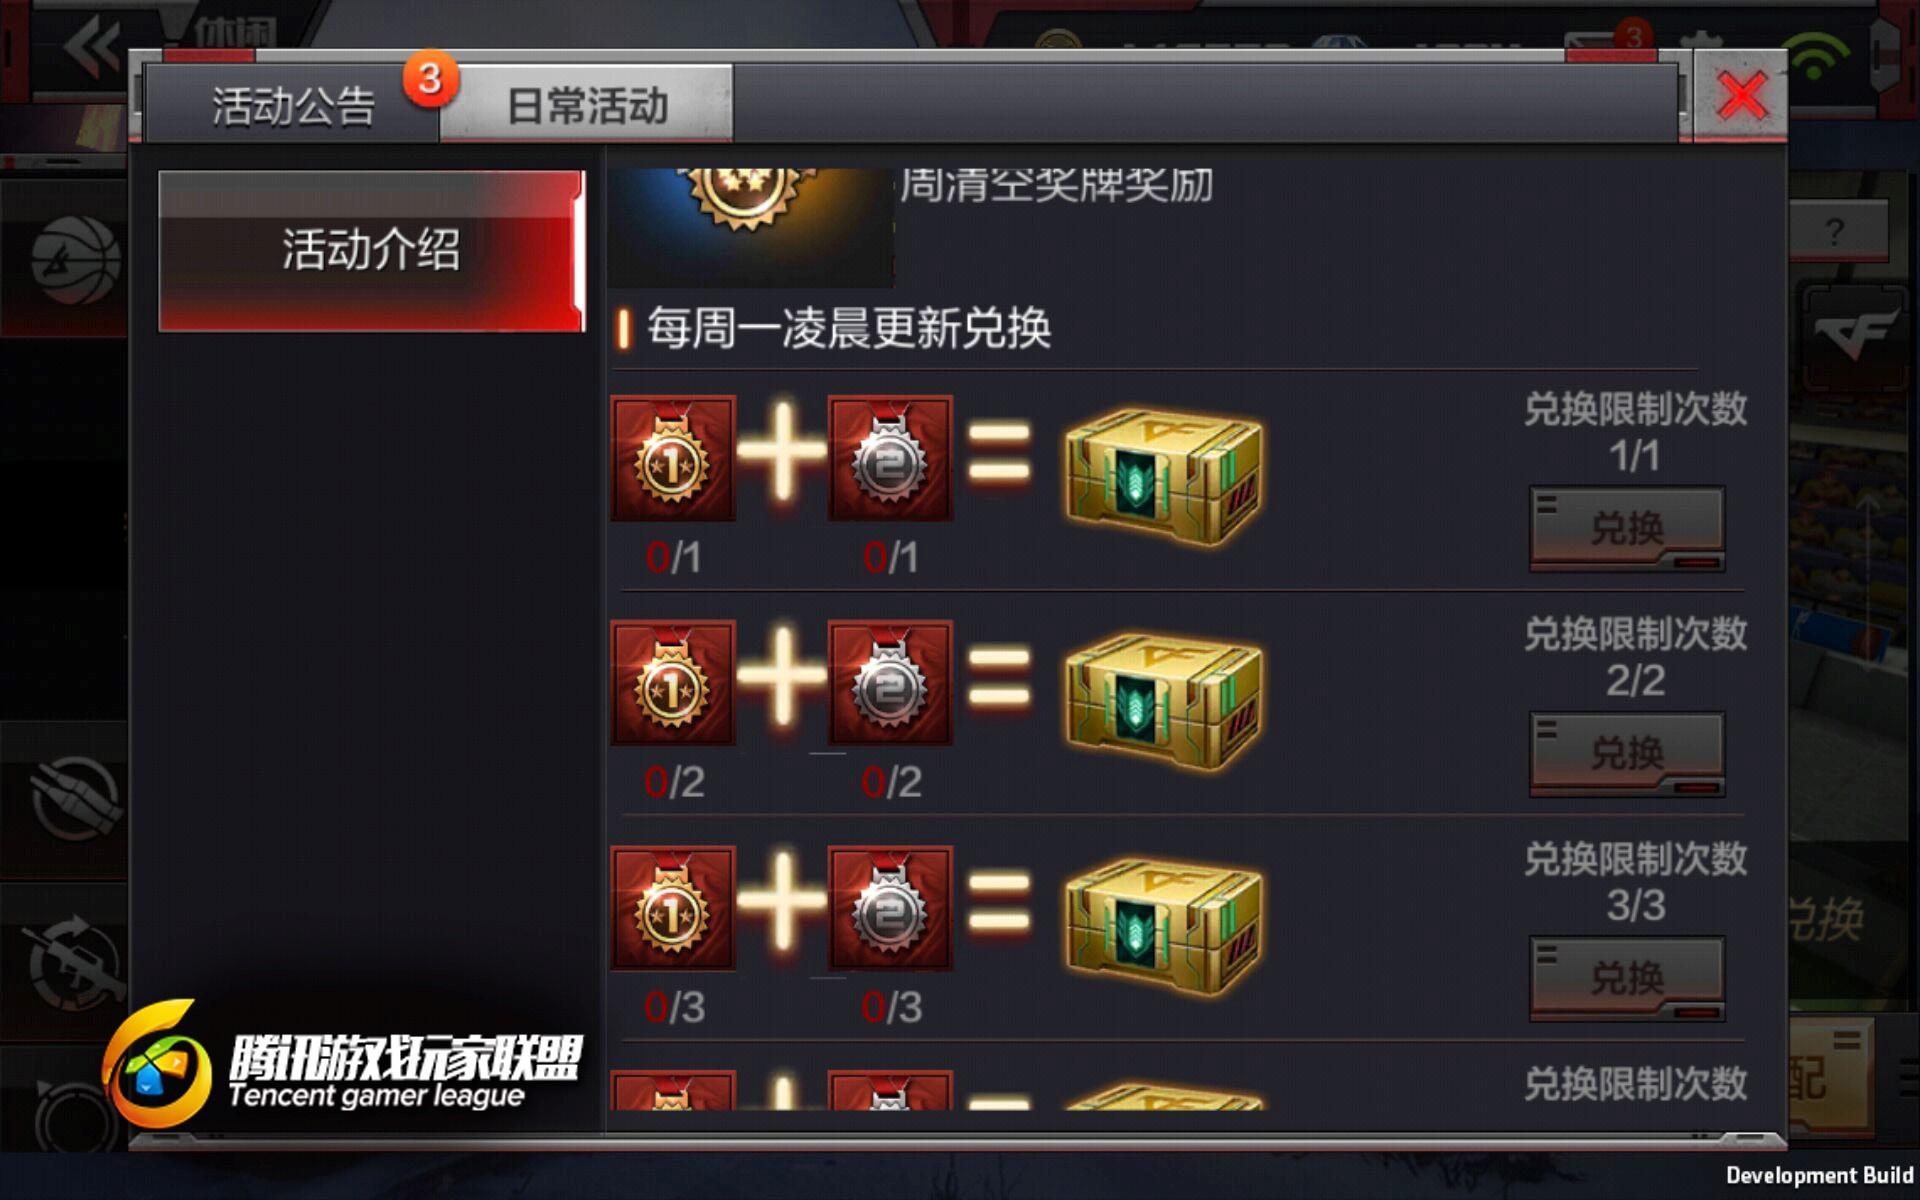Open the 日常活动 tab
The image size is (1920, 1200).
tap(587, 104)
